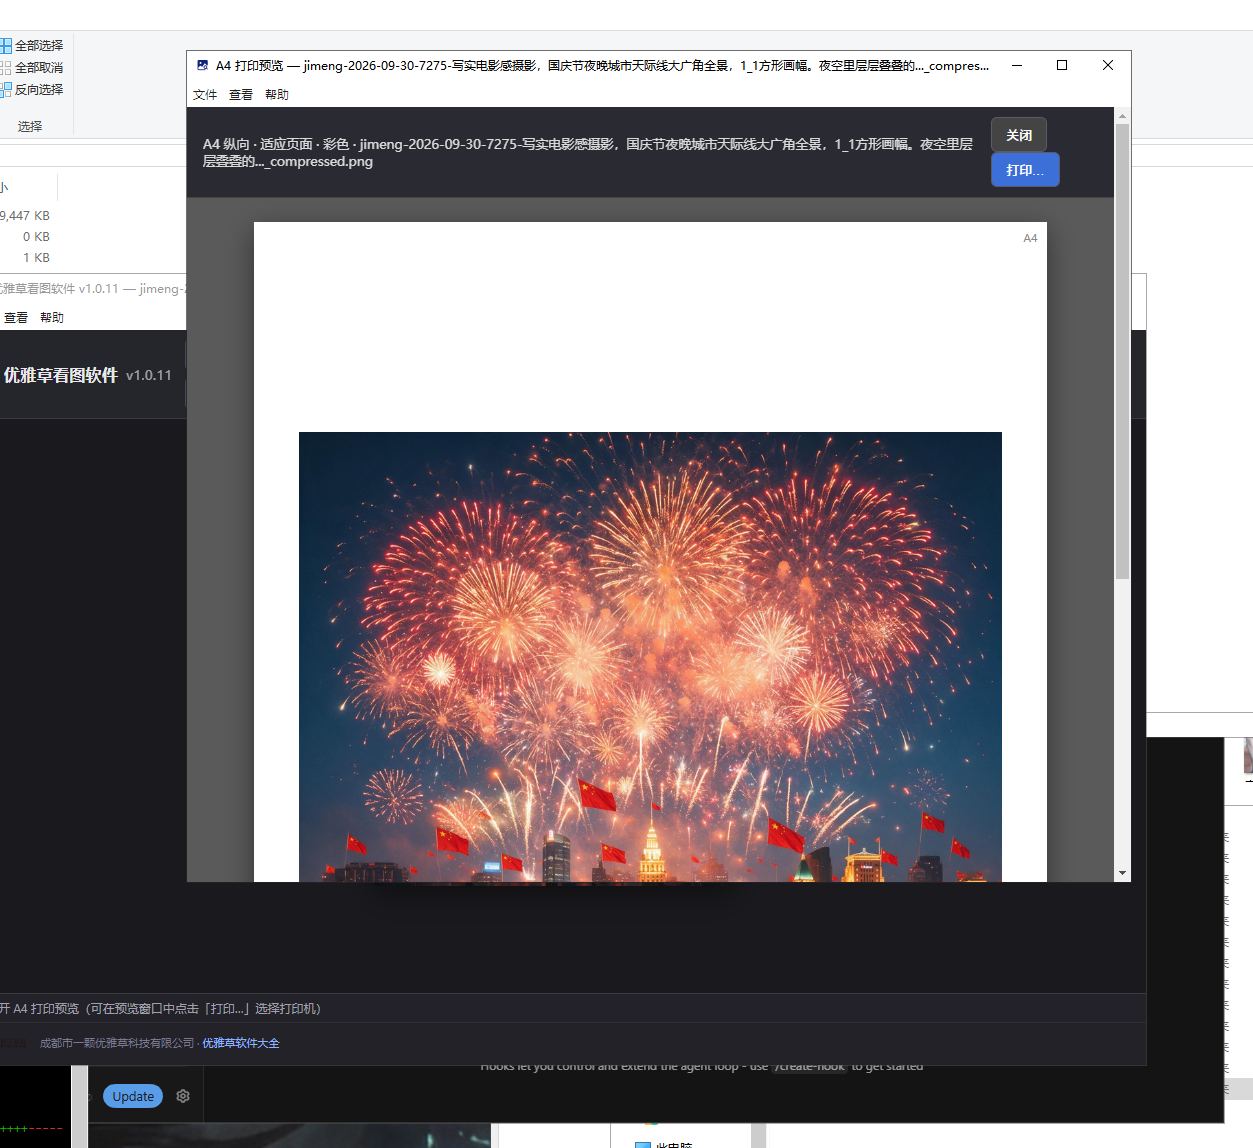Open 查看 menu in 优雅草看图软件 window
This screenshot has width=1253, height=1148.
16,317
